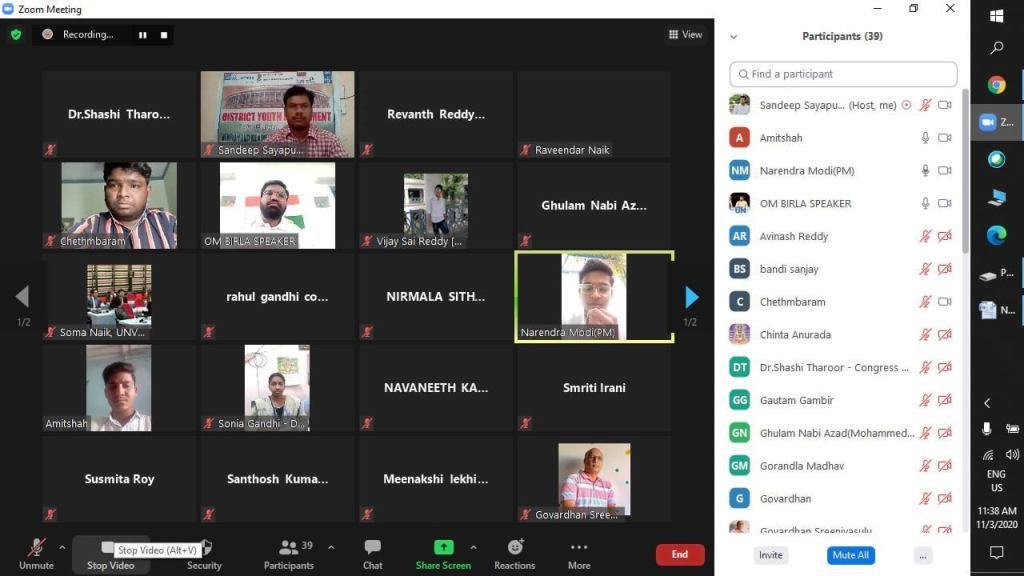Screen dimensions: 1024x576
Task: Expand audio options caret beside Unmute
Action: (62, 547)
